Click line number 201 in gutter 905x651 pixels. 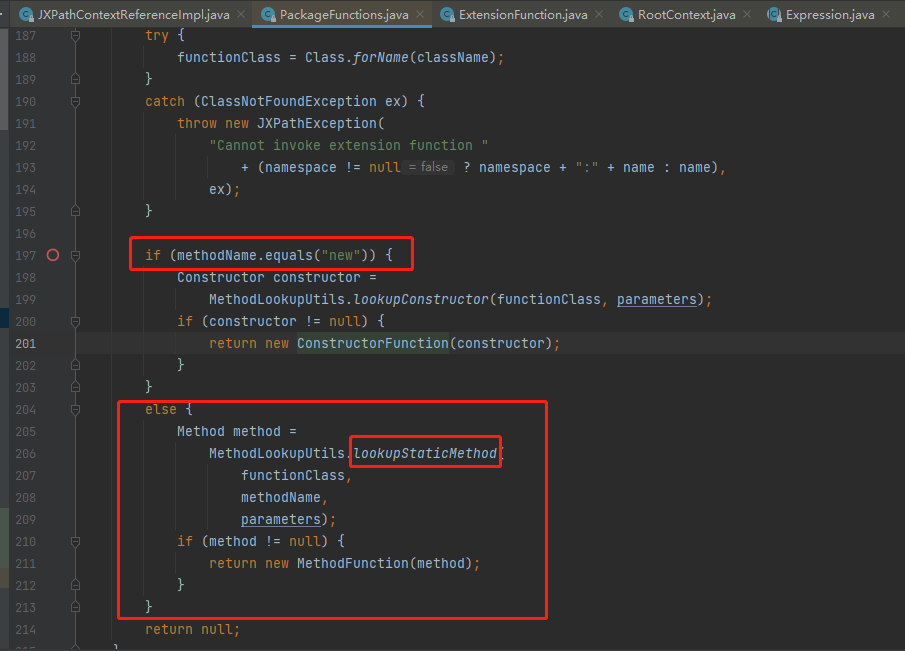pyautogui.click(x=25, y=343)
